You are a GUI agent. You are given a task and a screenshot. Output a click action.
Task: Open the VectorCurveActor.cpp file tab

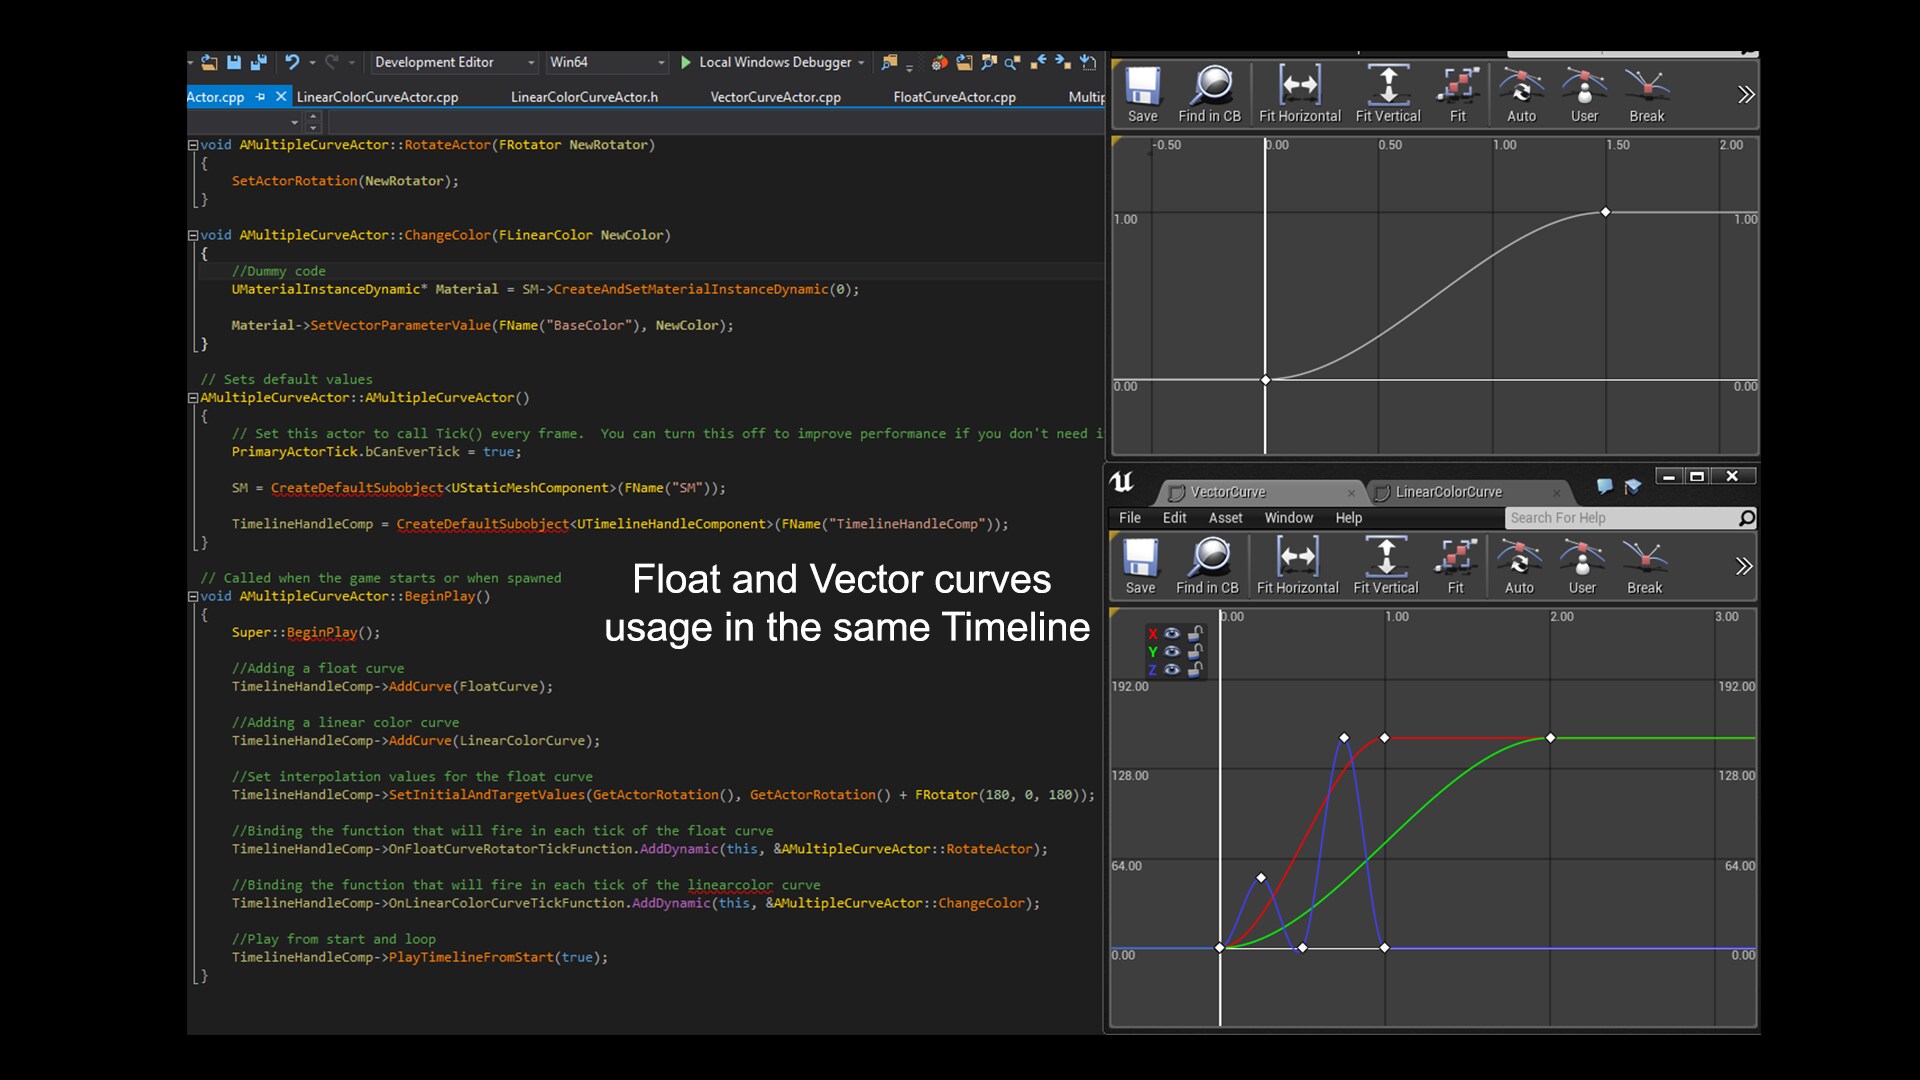pos(776,96)
